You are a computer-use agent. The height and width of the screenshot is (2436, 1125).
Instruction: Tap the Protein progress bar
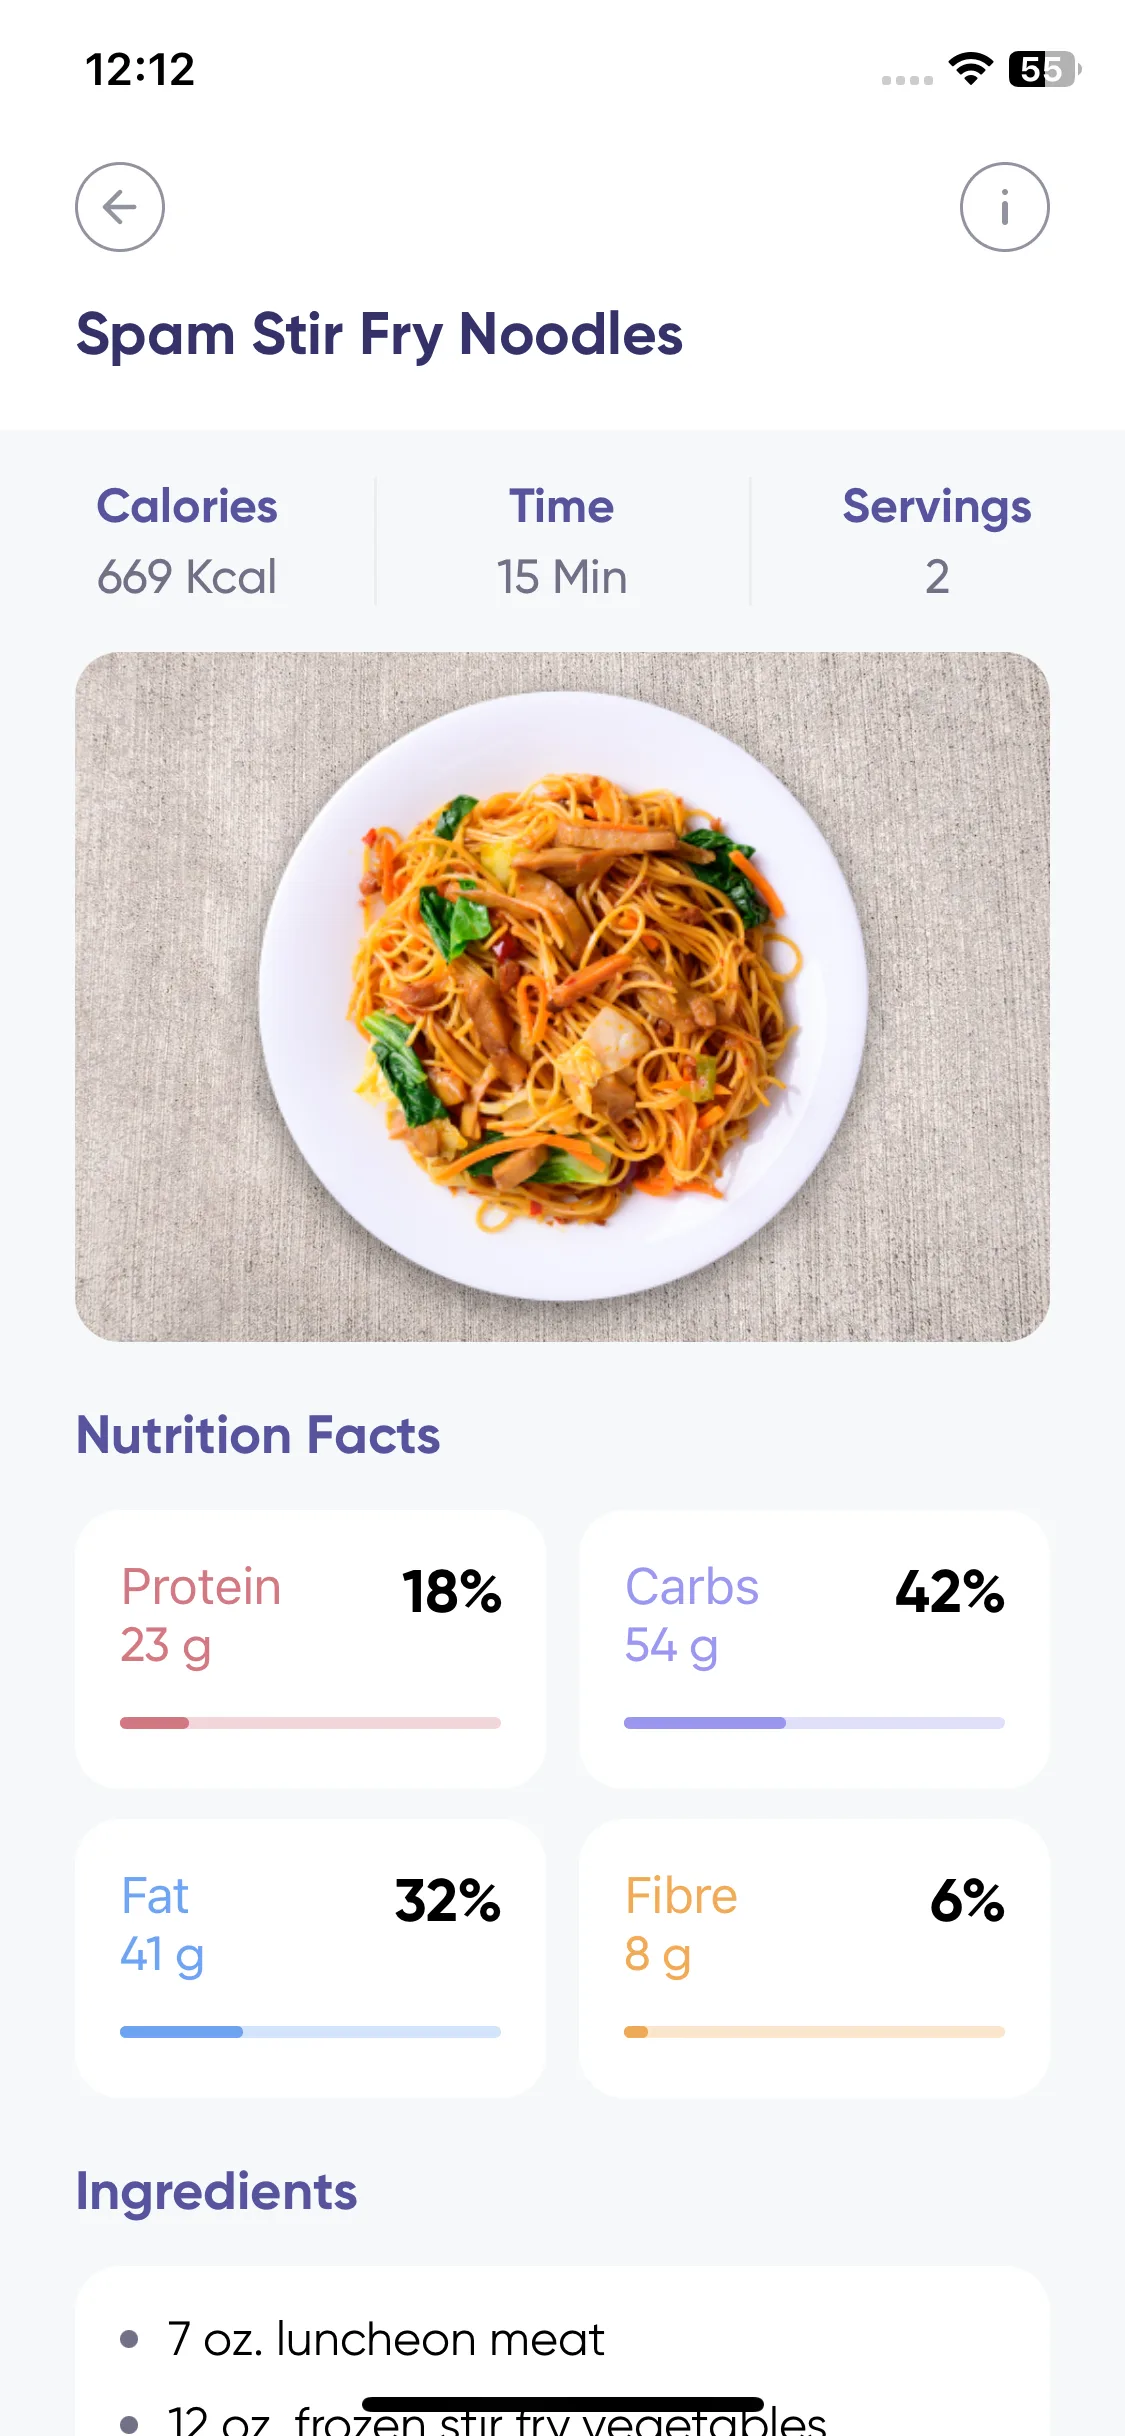tap(310, 1723)
